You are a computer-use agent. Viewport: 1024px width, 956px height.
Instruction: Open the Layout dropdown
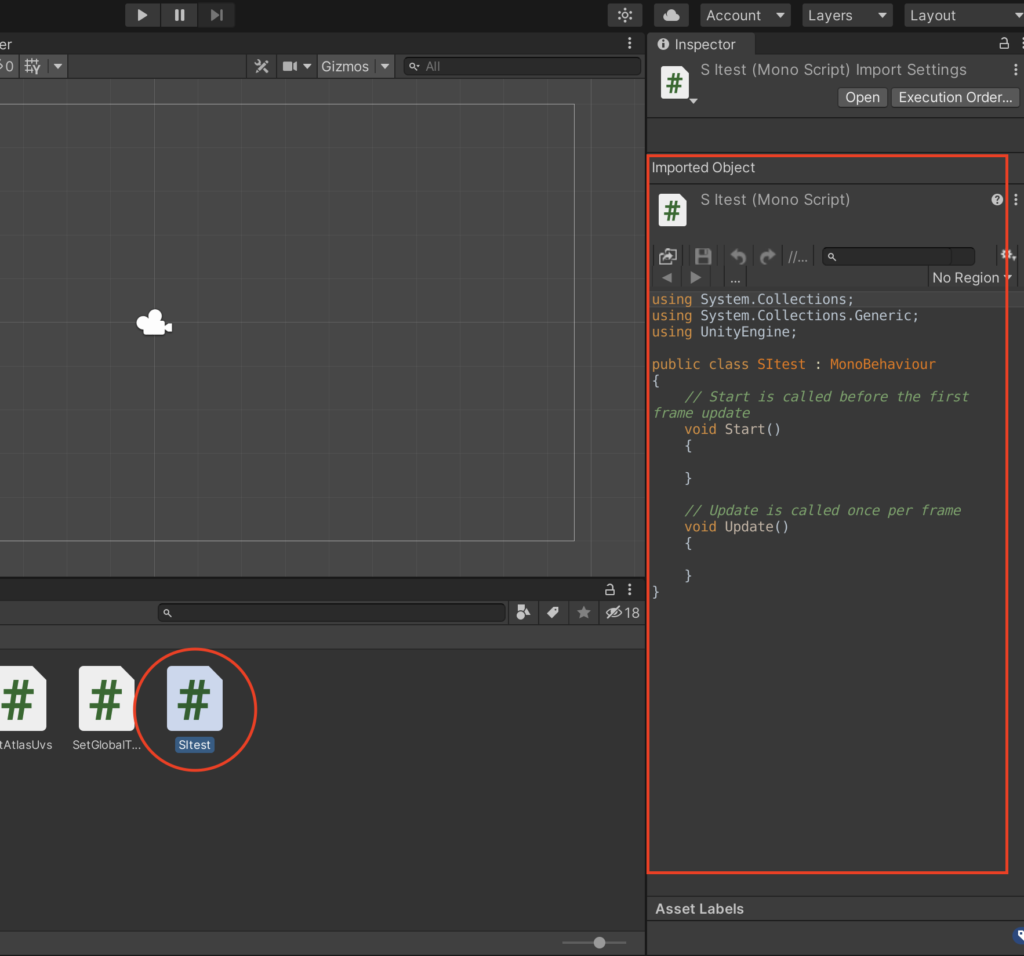(962, 15)
